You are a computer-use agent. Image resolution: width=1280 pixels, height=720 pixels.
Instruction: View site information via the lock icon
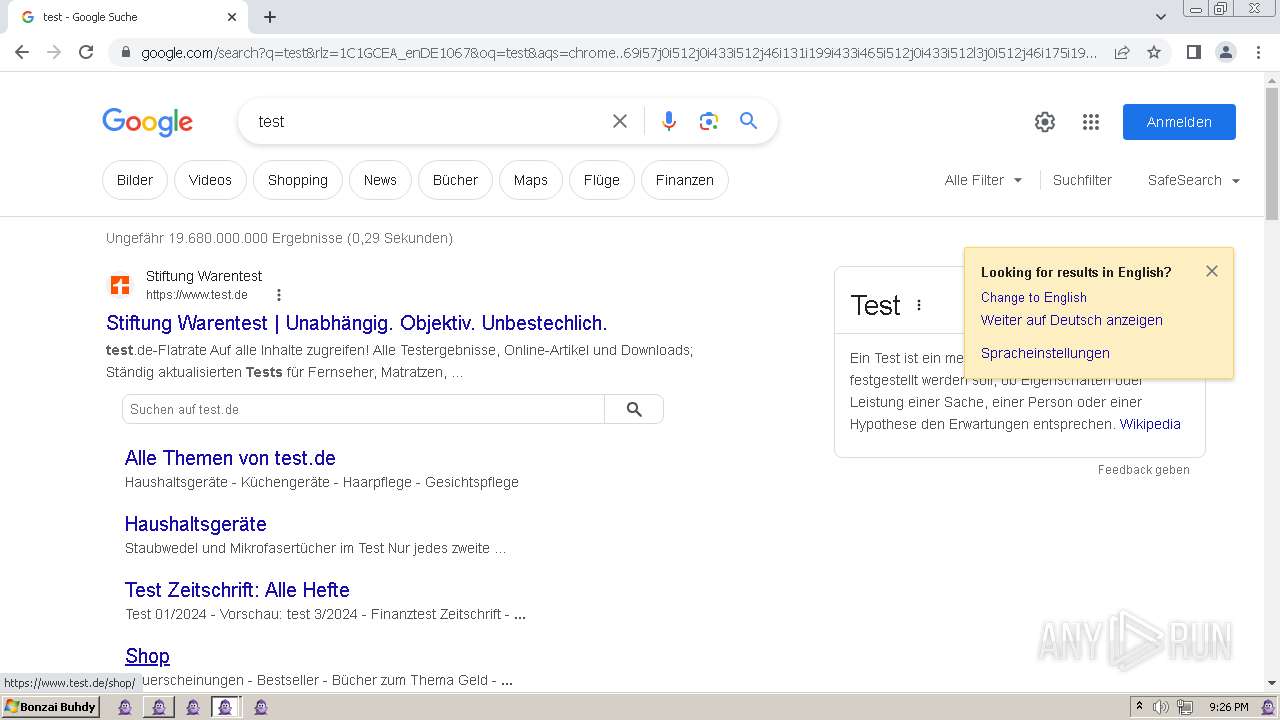pyautogui.click(x=125, y=53)
